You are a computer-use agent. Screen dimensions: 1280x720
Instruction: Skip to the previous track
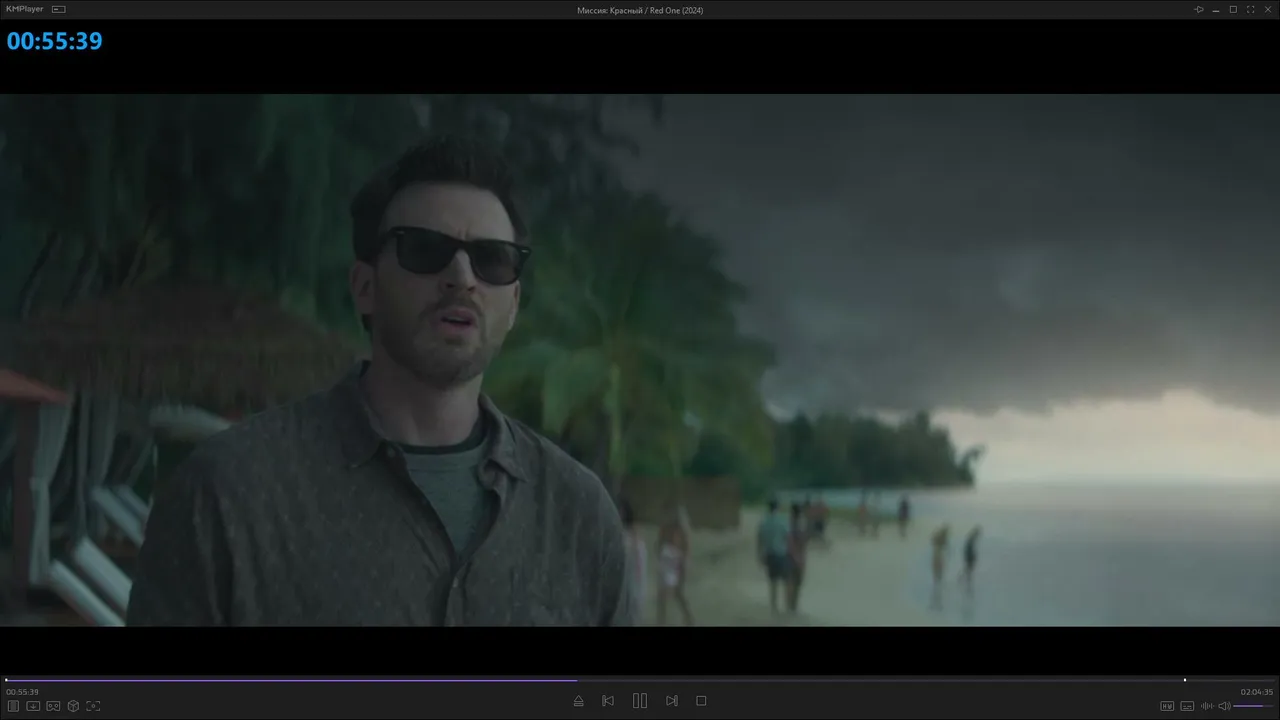click(608, 701)
